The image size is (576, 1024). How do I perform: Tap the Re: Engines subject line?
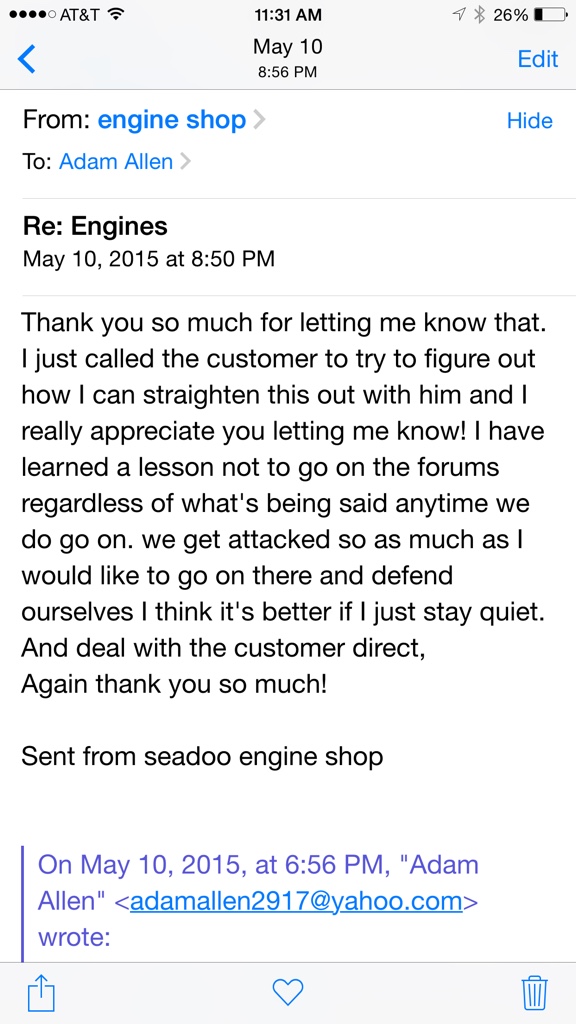[x=95, y=227]
